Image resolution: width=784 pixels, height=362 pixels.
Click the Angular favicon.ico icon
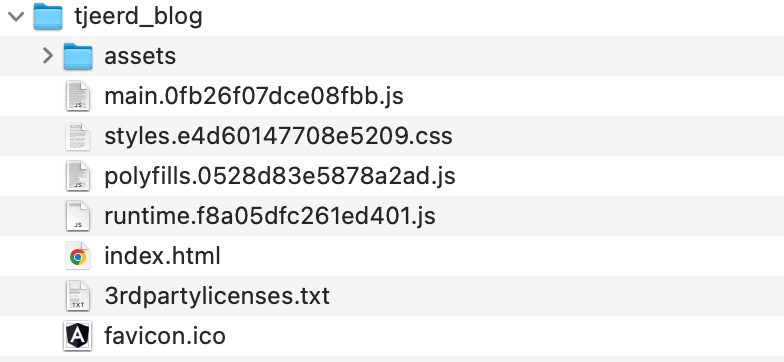pos(78,336)
